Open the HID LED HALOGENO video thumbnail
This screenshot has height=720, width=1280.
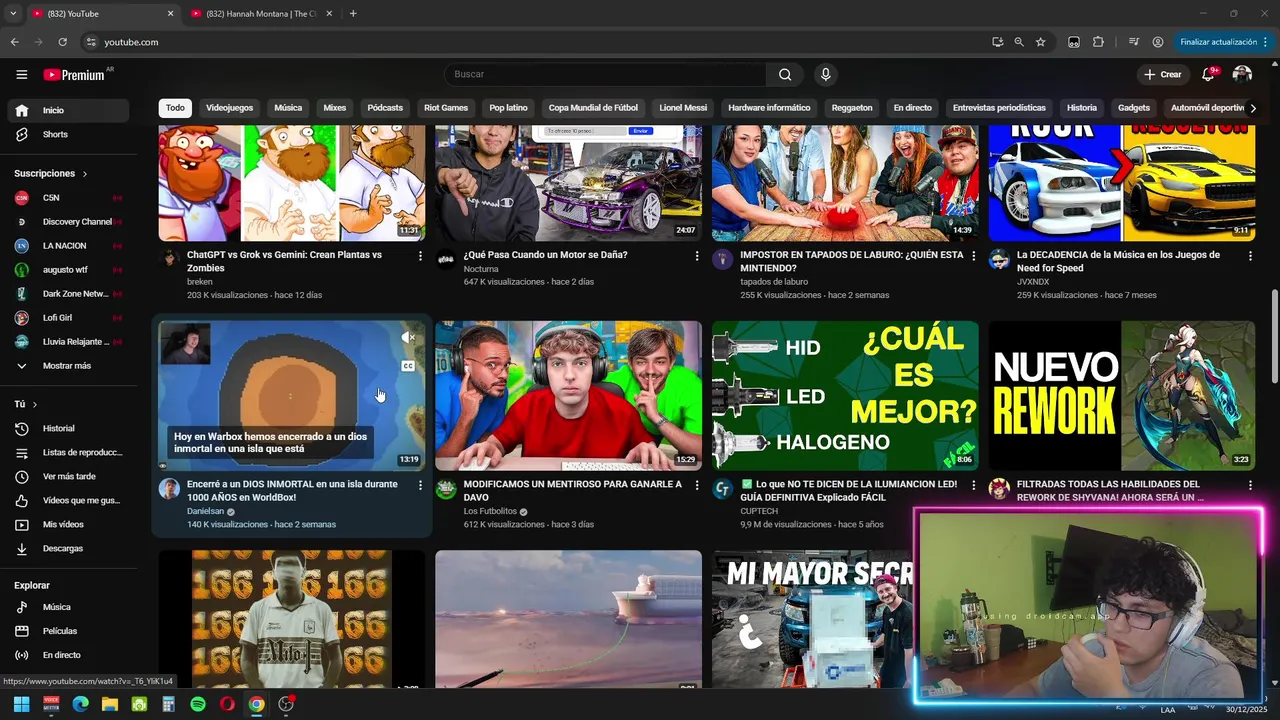(845, 395)
